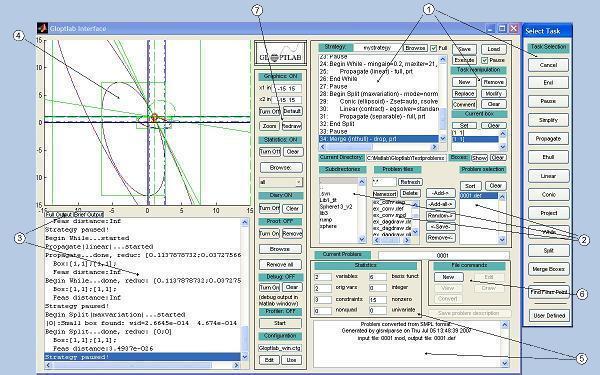Screen dimensions: 600x375
Task: Toggle the Pause checkbox beside Execute
Action: coord(484,60)
